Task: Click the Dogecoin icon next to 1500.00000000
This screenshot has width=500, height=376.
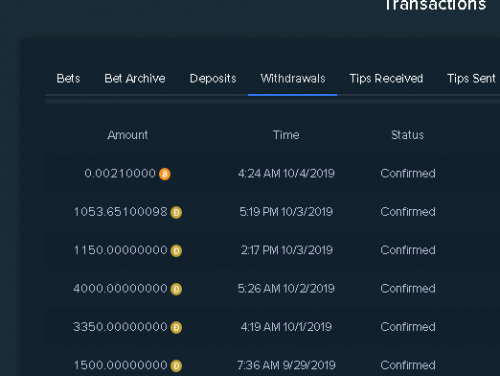Action: click(176, 366)
